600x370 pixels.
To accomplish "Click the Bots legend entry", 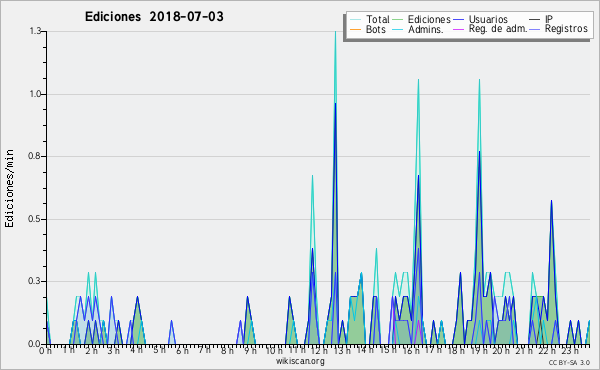I will point(368,29).
